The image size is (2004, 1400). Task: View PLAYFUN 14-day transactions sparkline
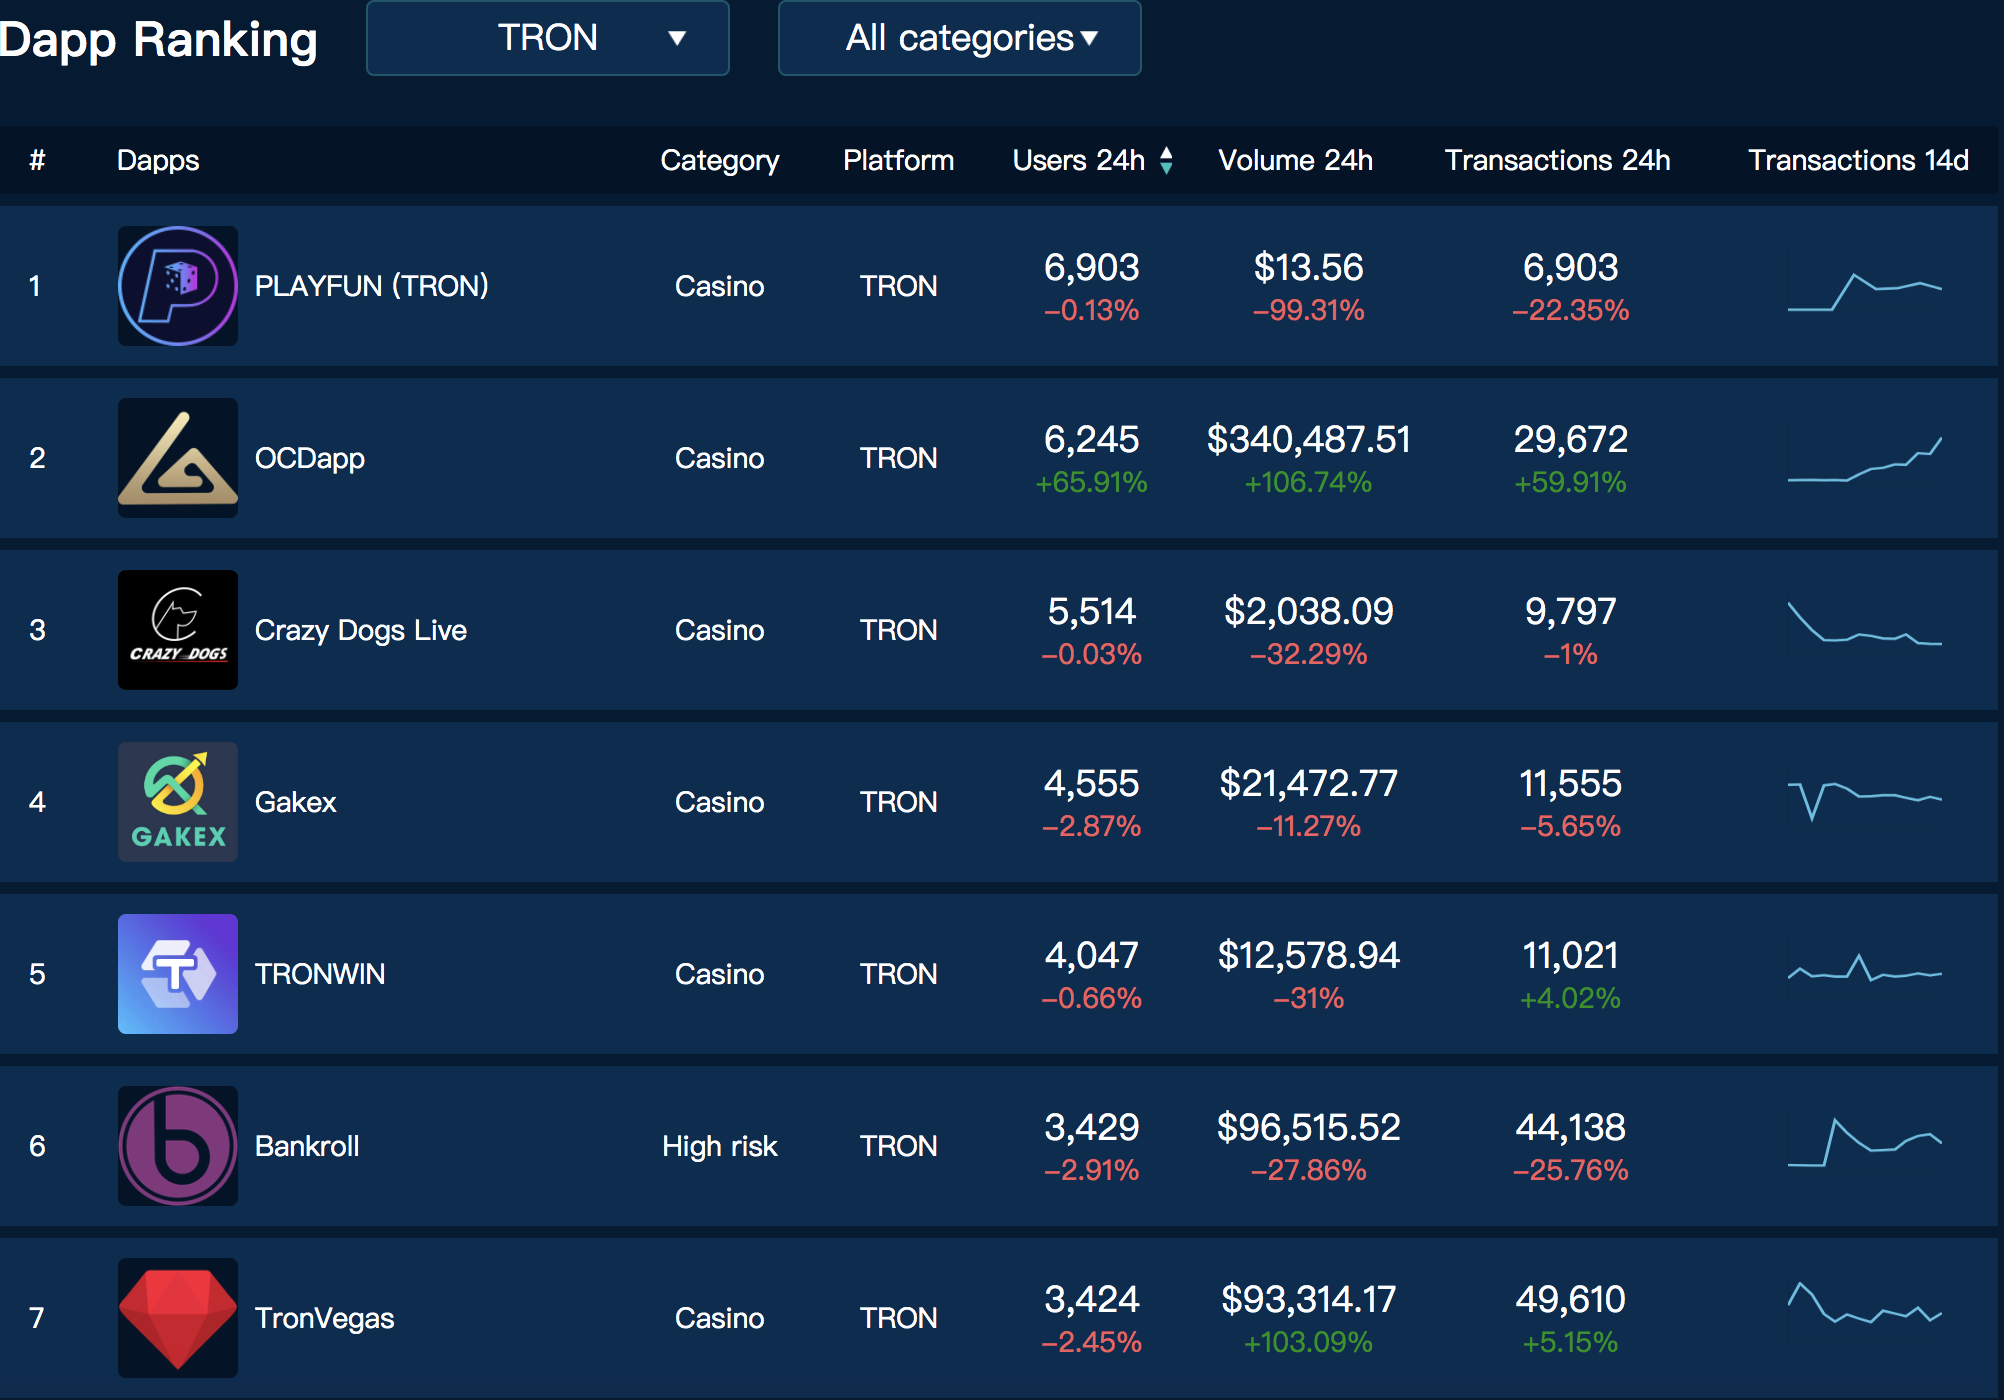click(x=1865, y=291)
